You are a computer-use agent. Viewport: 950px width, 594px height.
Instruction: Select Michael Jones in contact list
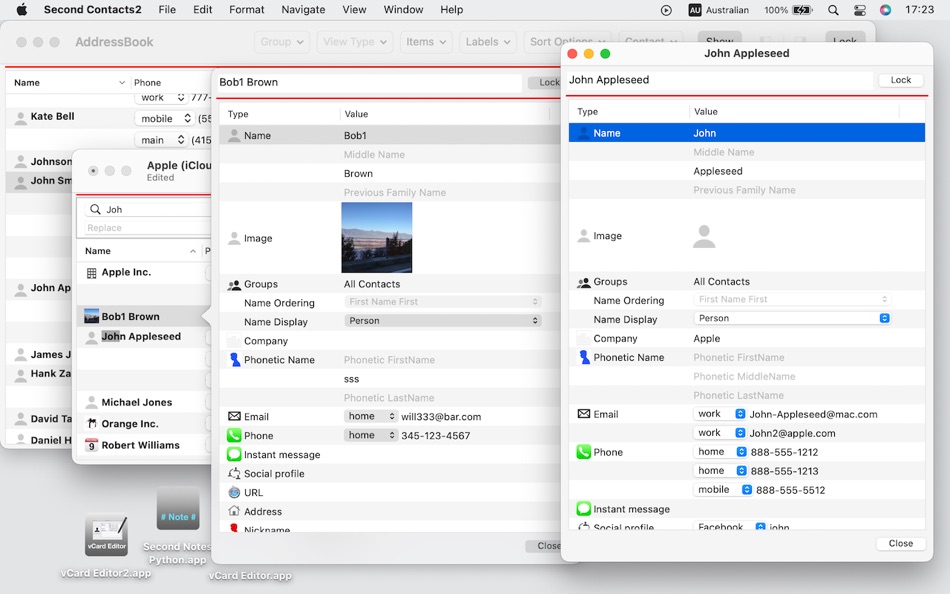tap(137, 402)
